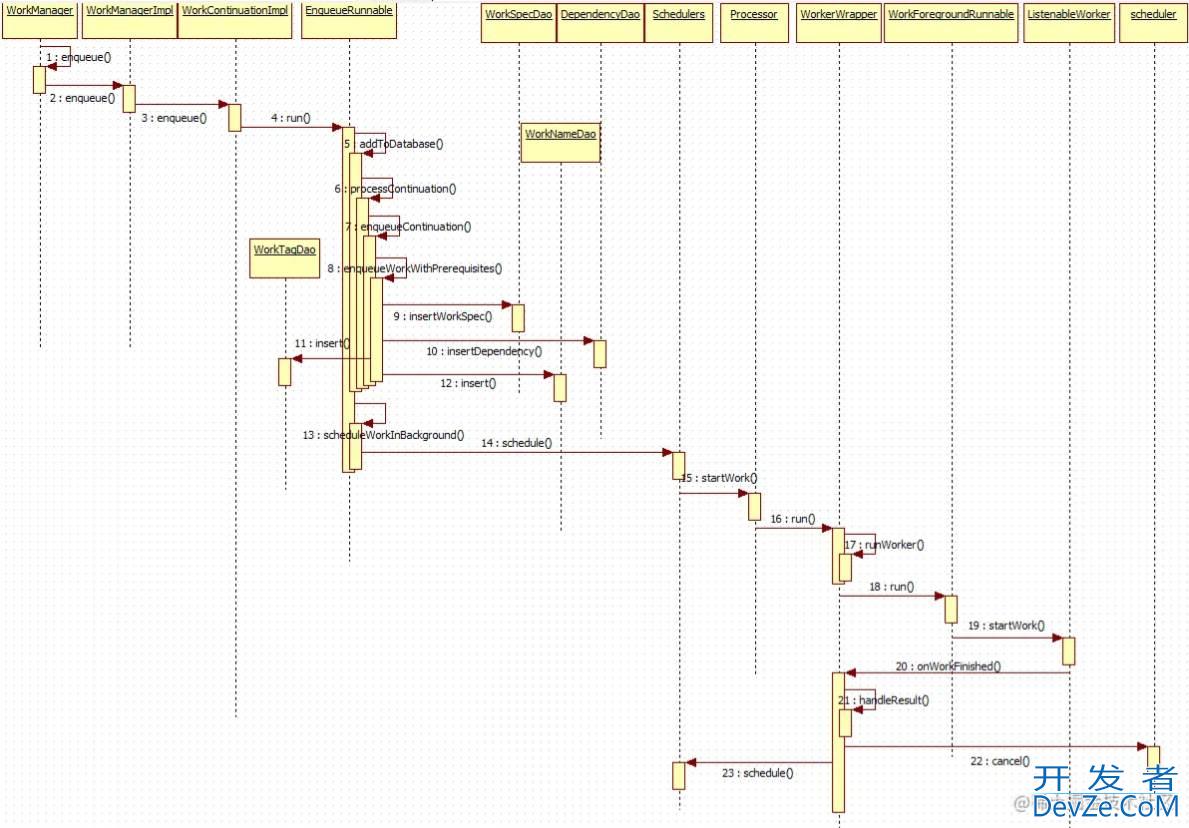This screenshot has width=1189, height=828.
Task: Select the '7 : enqueueContinuation()' label
Action: click(408, 226)
